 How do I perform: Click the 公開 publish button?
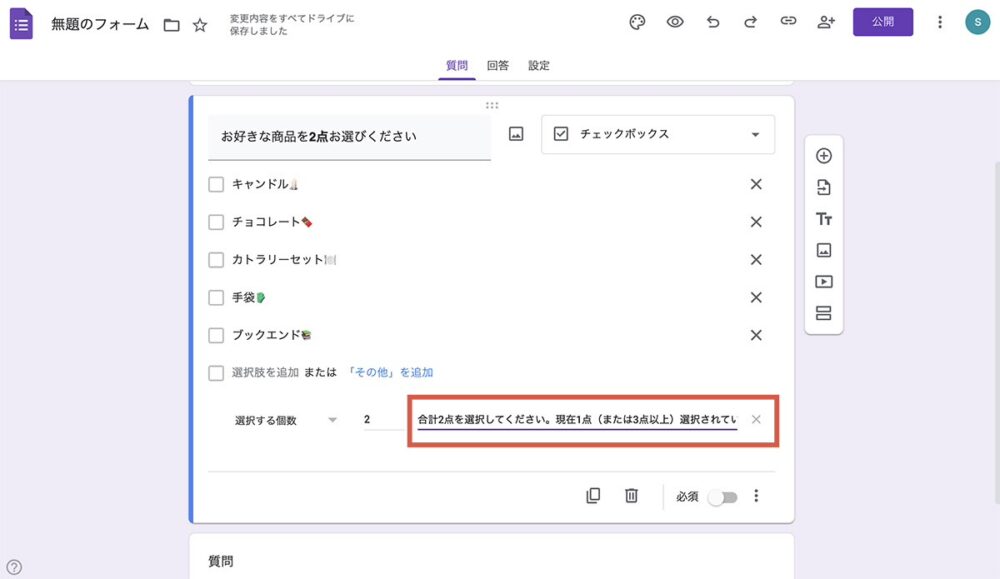coord(883,20)
